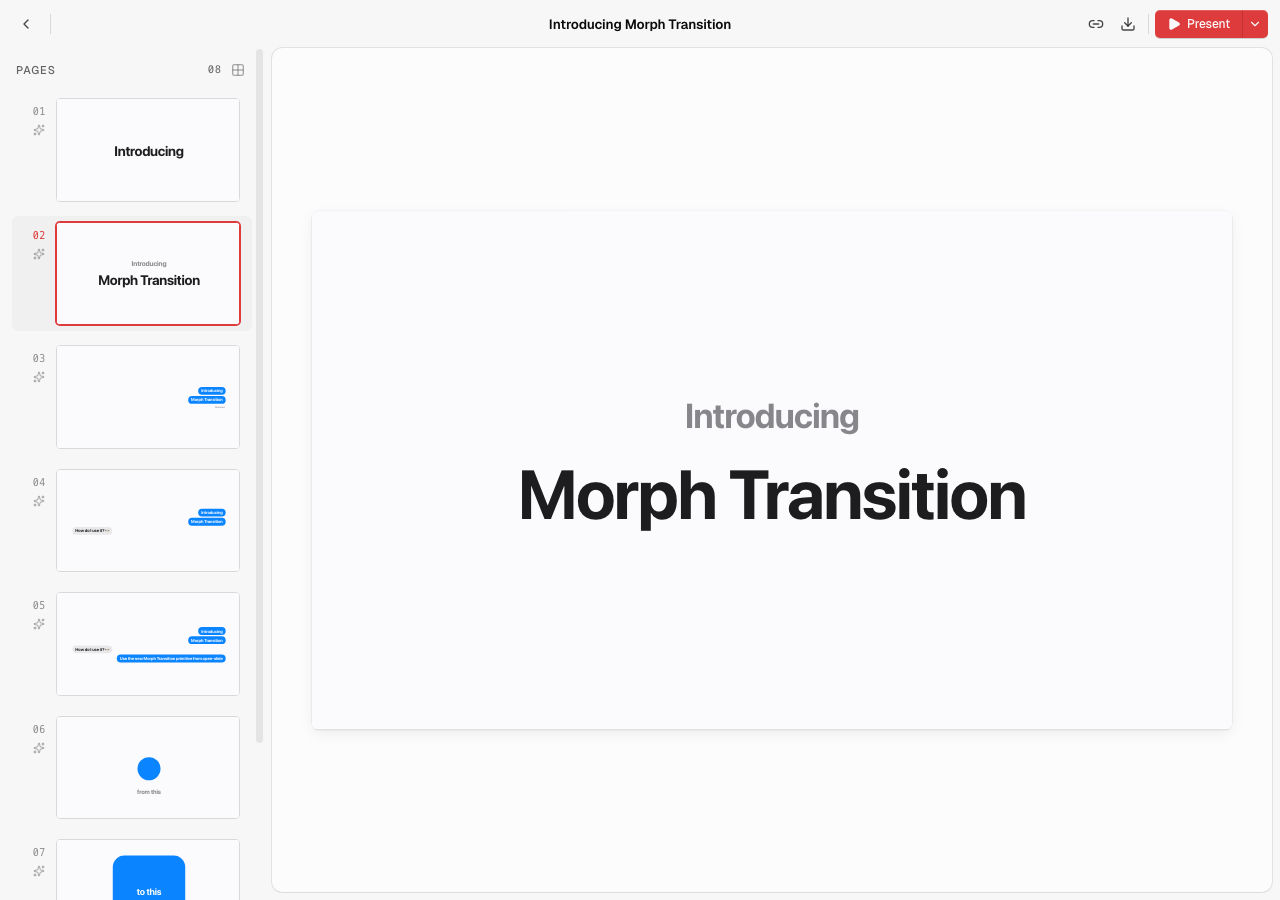The width and height of the screenshot is (1280, 900).
Task: Click the pages sidebar scrollbar
Action: coord(260,396)
